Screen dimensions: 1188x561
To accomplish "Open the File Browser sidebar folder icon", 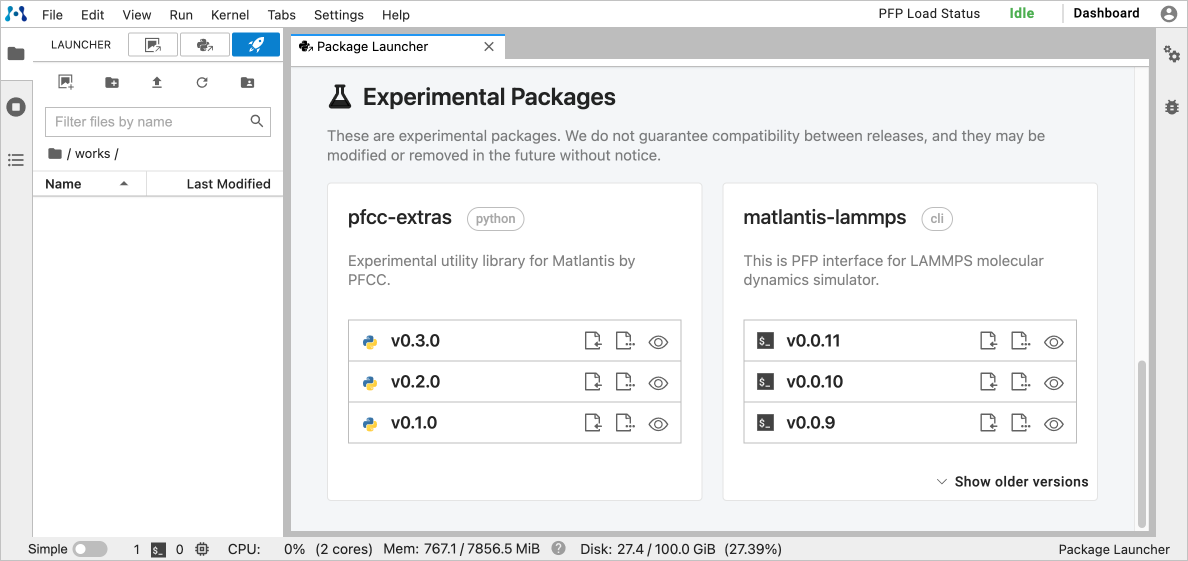I will [16, 53].
